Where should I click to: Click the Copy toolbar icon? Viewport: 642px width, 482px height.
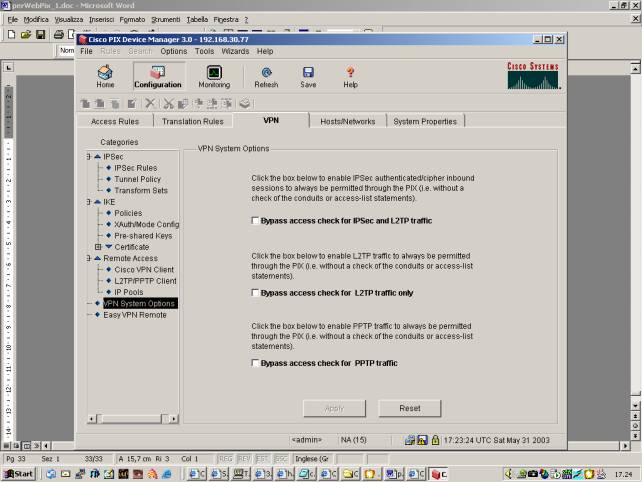[x=183, y=103]
